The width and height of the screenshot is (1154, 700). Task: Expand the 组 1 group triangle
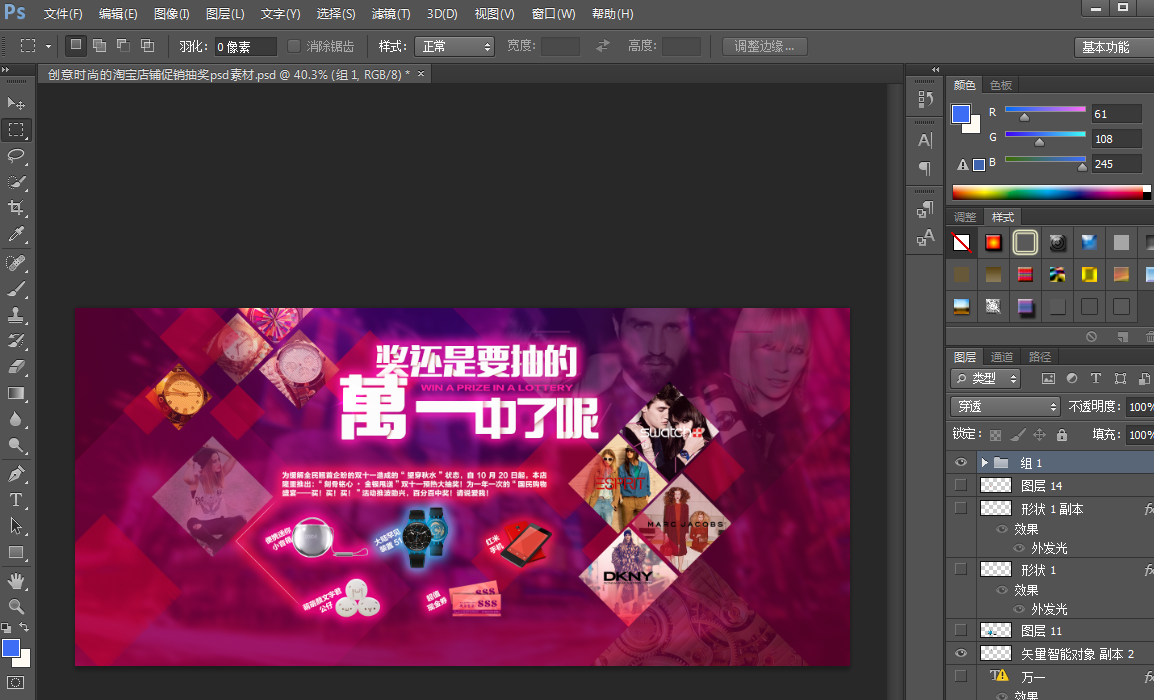click(984, 462)
